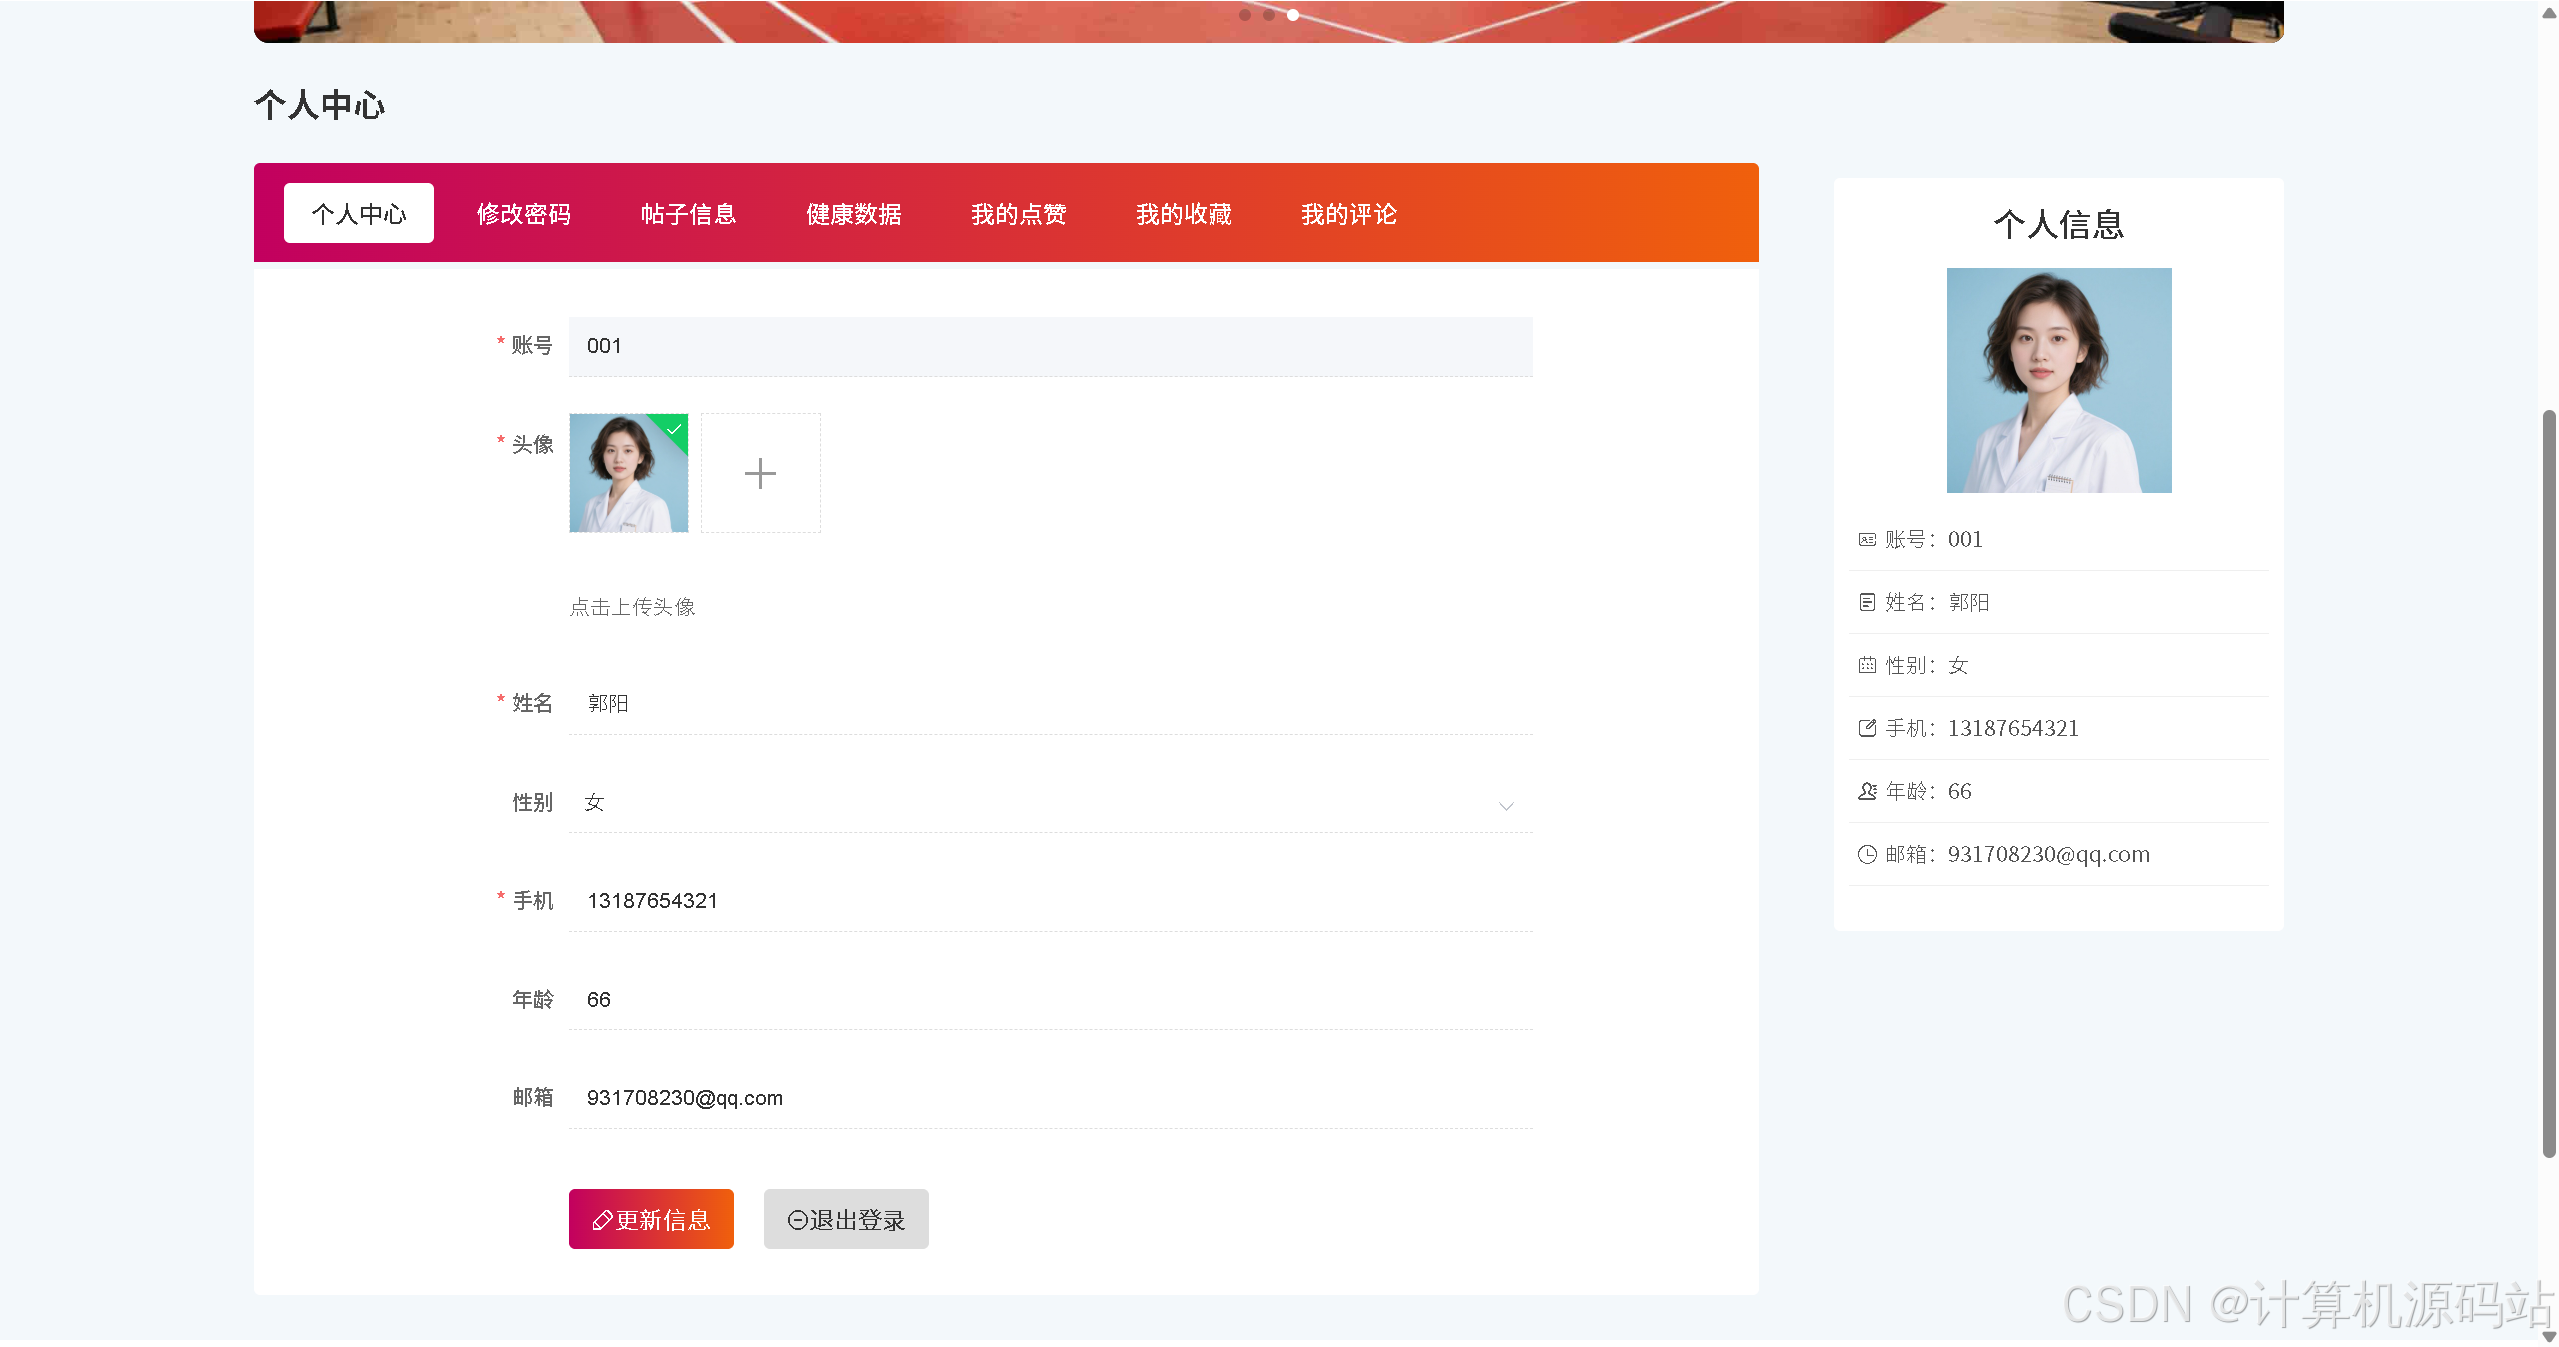The width and height of the screenshot is (2559, 1347).
Task: Click the document icon beside 姓名：郭阳
Action: [1866, 602]
